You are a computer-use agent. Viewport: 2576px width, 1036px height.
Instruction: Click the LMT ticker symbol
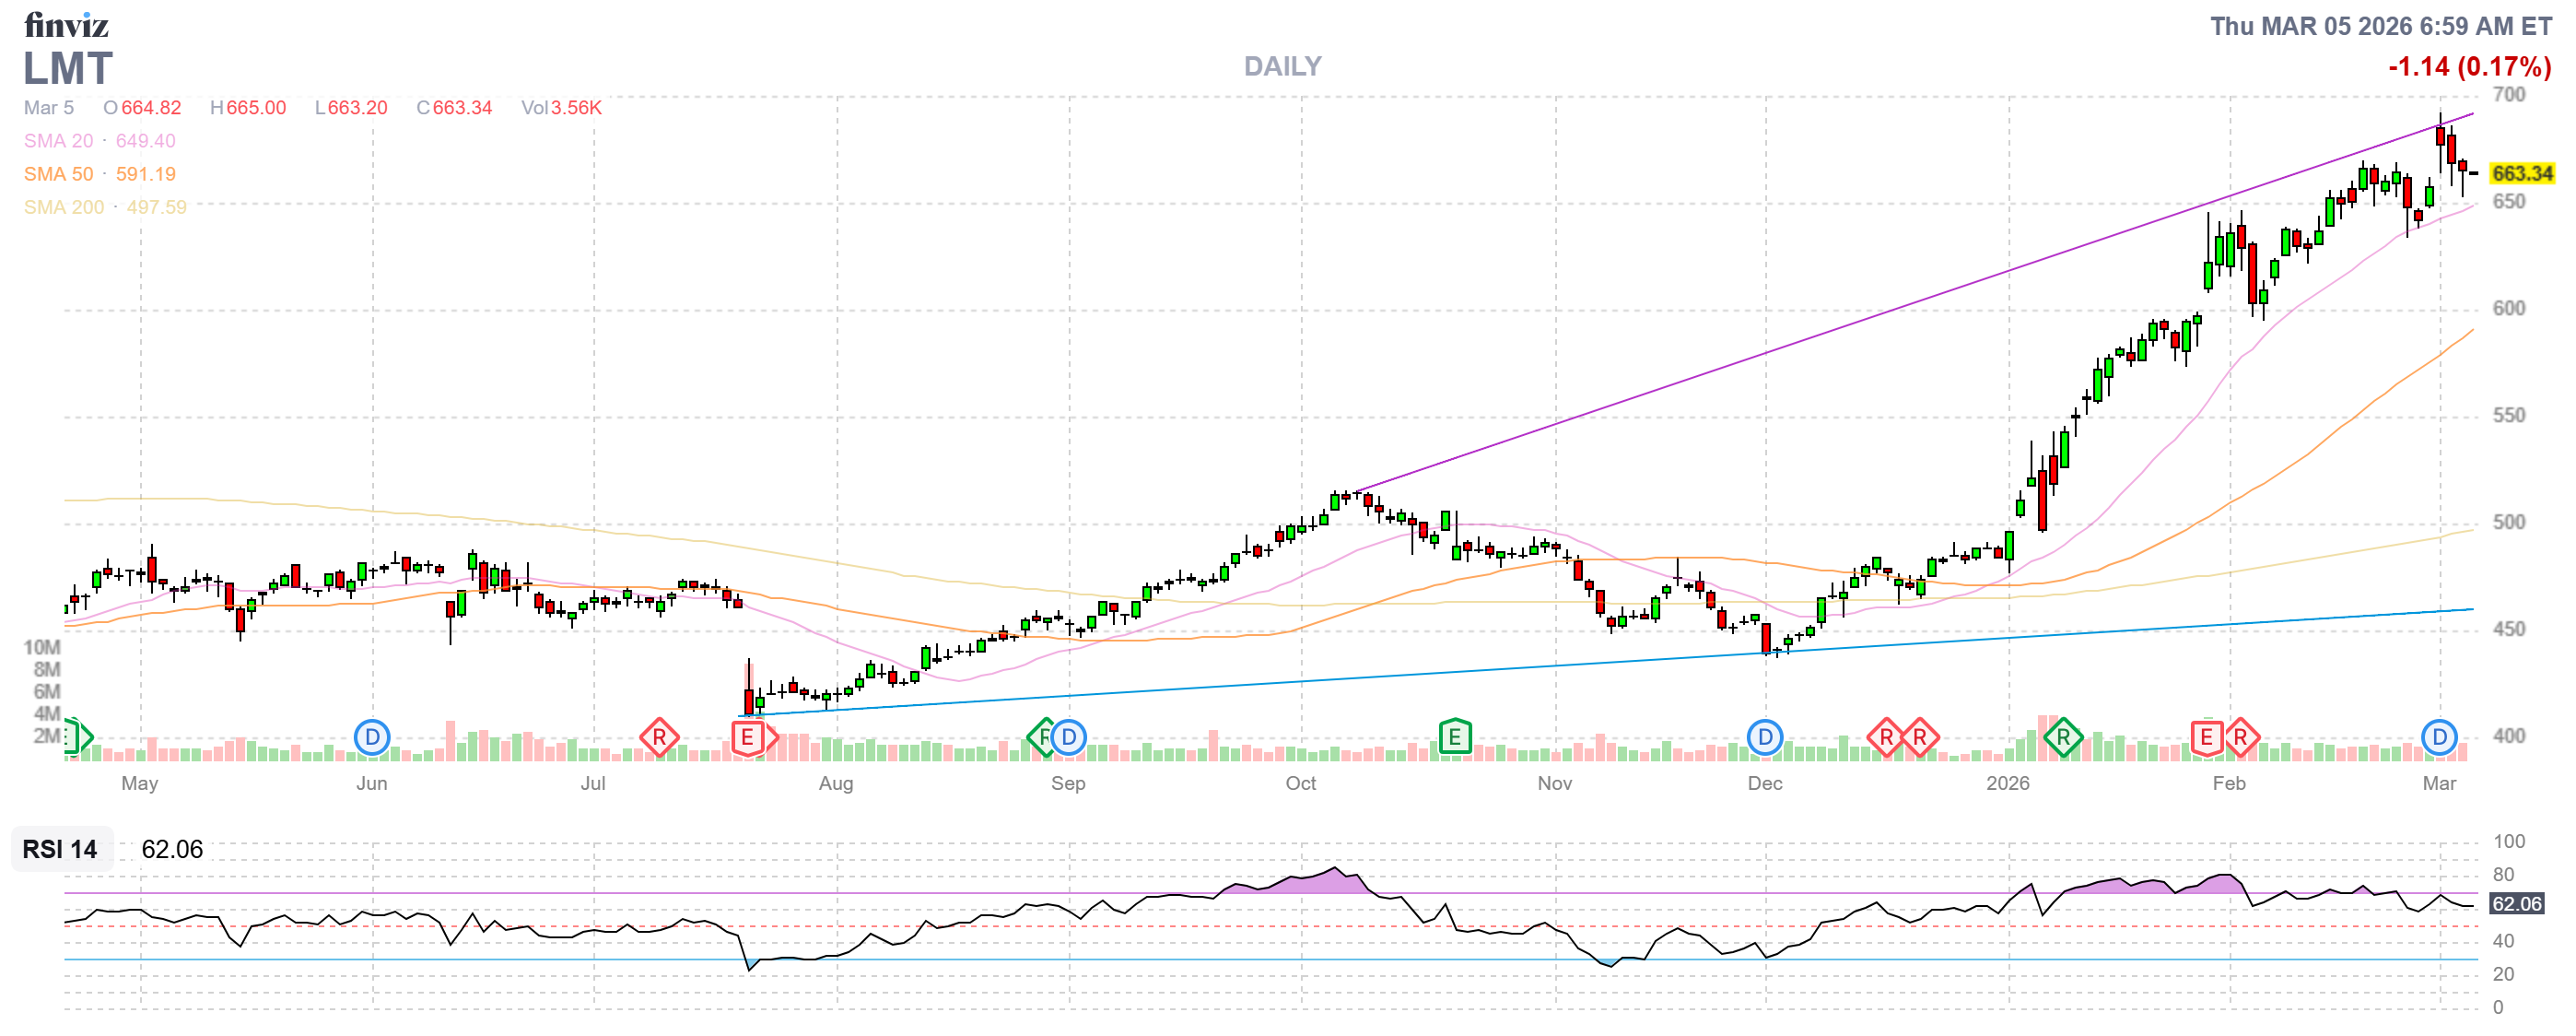pyautogui.click(x=68, y=70)
